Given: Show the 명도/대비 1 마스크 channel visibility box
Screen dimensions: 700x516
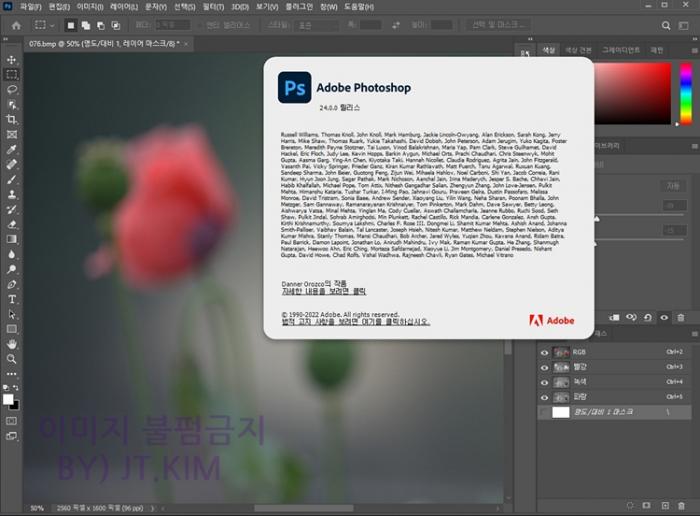Looking at the screenshot, I should (544, 412).
